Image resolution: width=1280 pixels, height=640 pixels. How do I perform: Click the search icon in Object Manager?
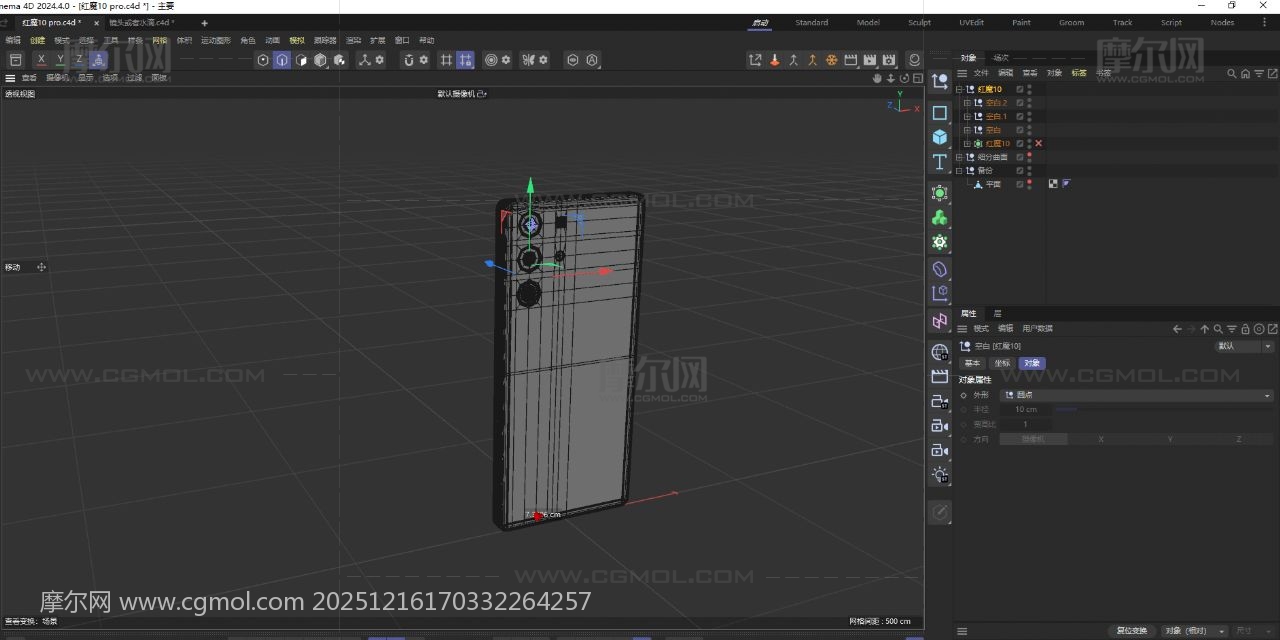click(1232, 73)
